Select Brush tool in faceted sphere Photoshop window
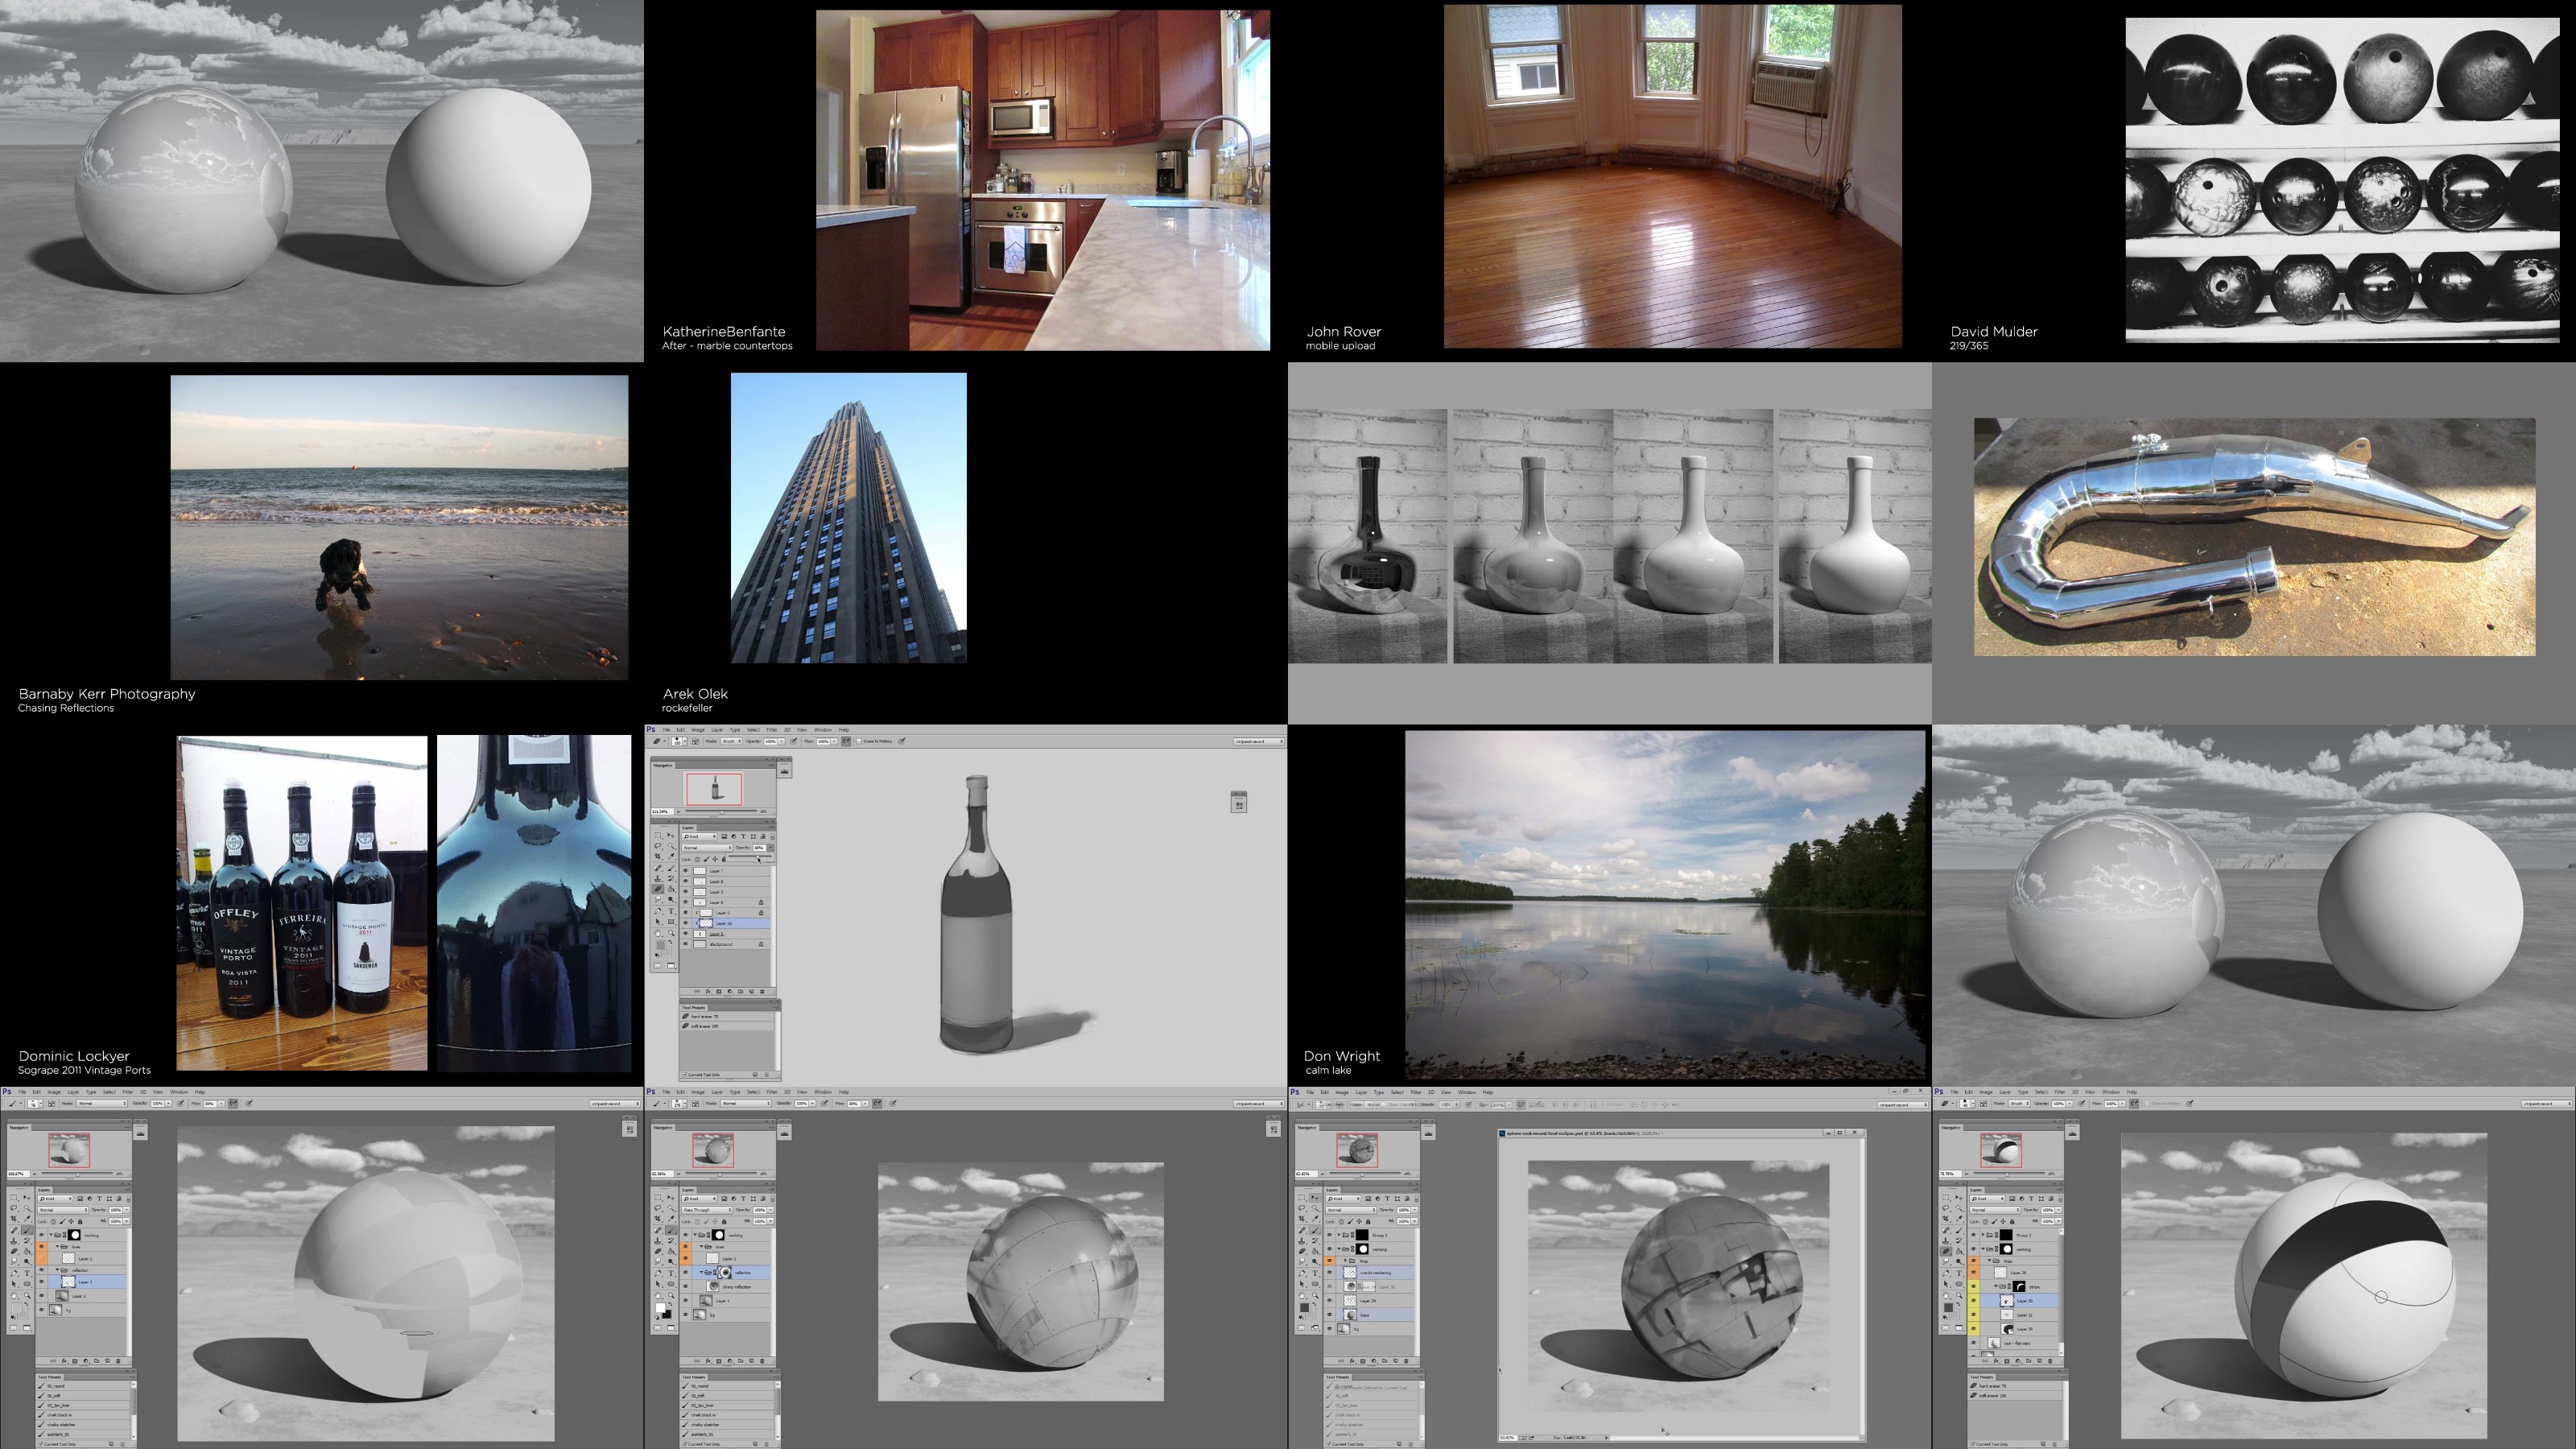Screen dimensions: 2576x1449 click(27, 1231)
